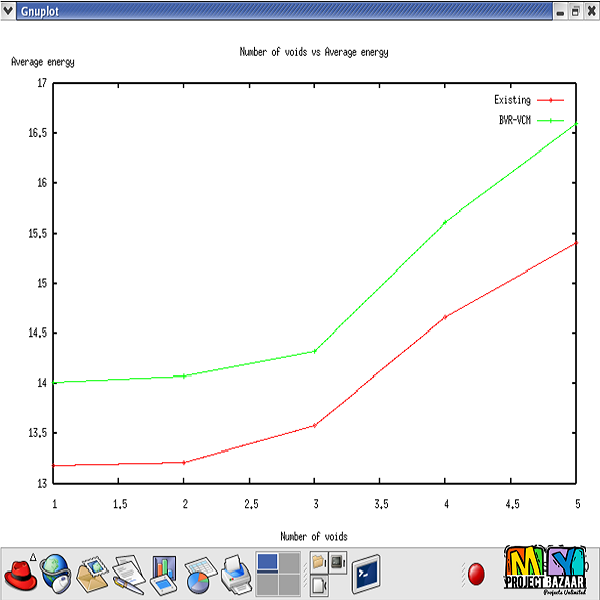This screenshot has height=600, width=600.
Task: Launch the web browser globe icon
Action: click(x=56, y=574)
